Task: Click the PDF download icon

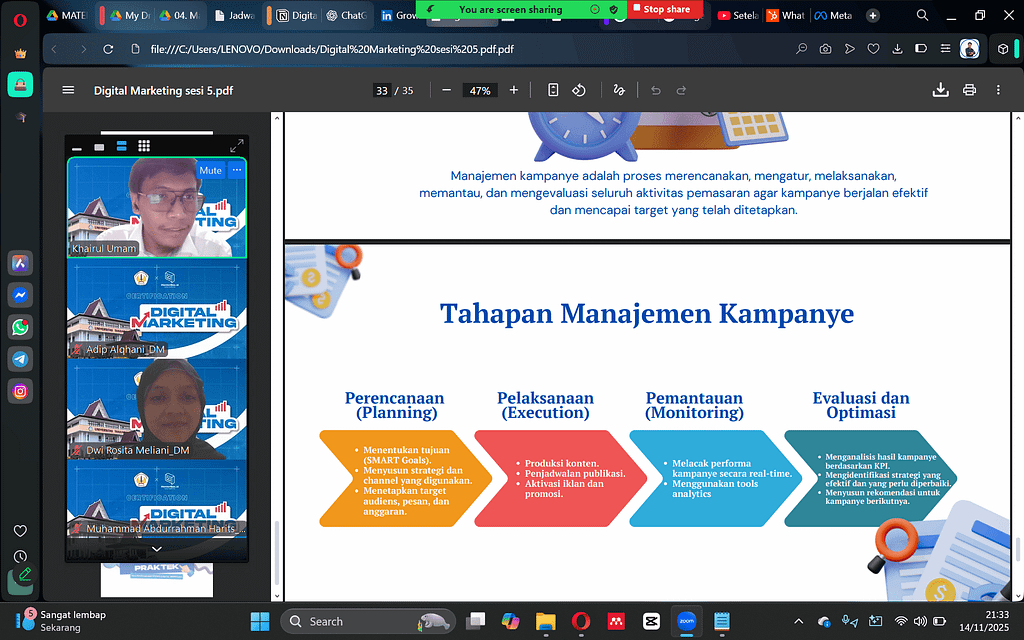Action: pos(940,90)
